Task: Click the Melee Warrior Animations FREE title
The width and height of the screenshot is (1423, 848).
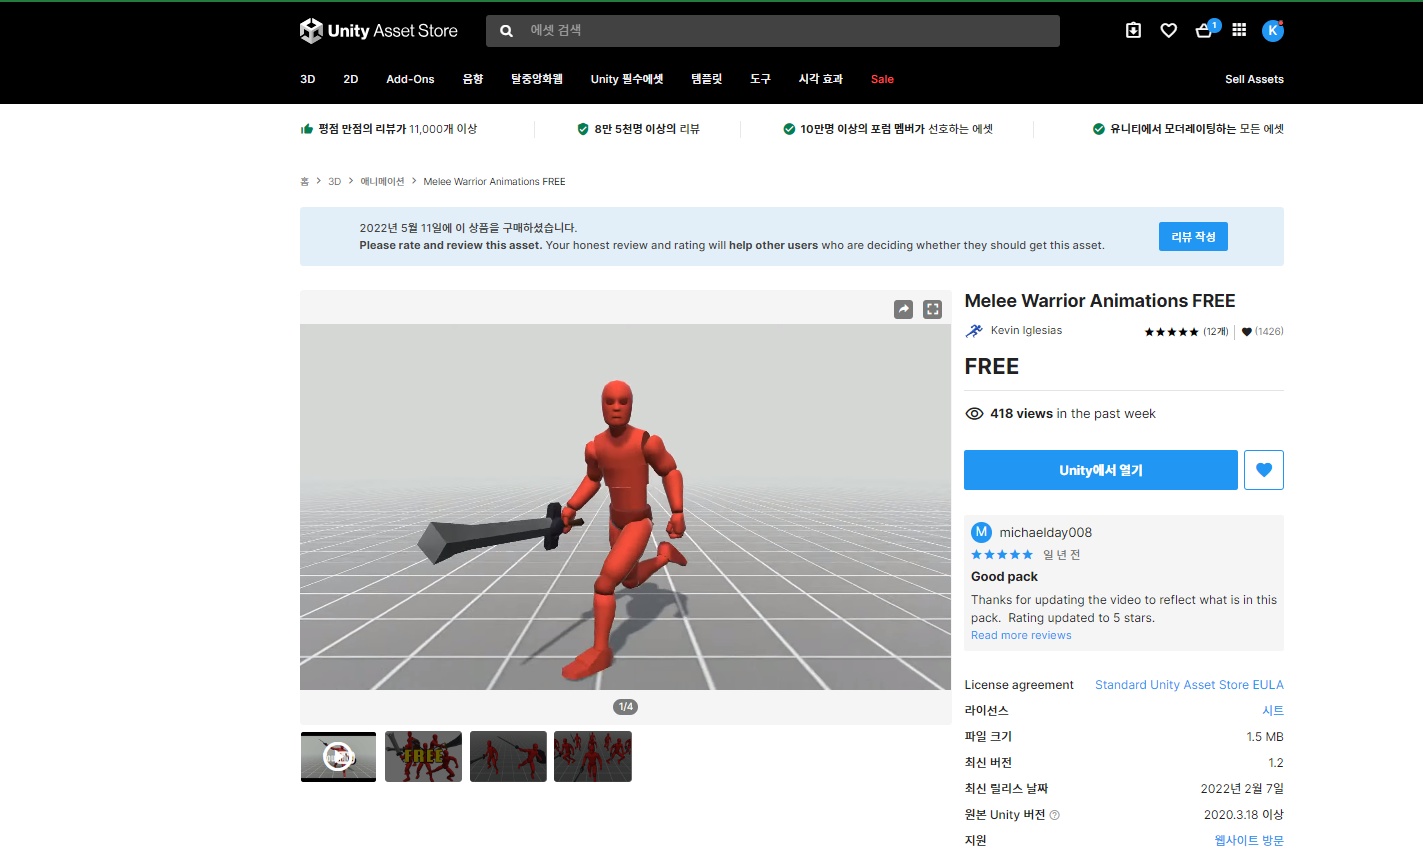Action: tap(1100, 301)
